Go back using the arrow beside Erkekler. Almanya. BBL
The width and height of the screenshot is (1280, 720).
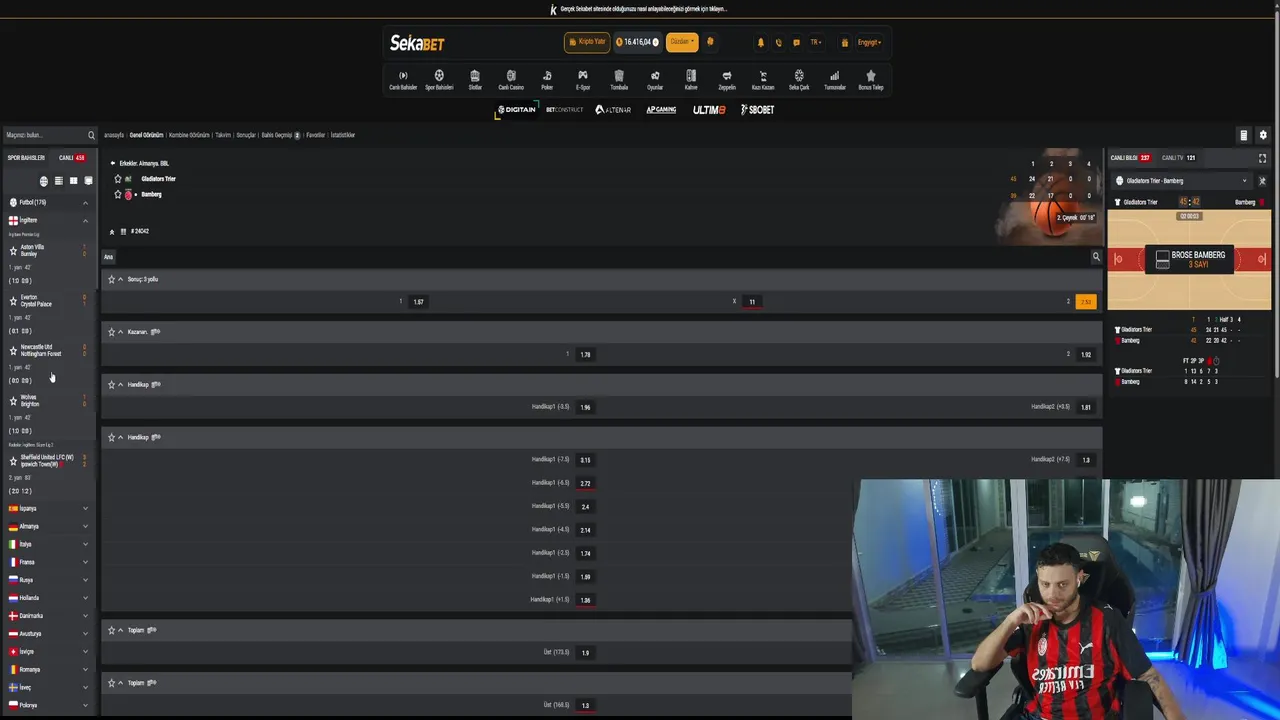[x=112, y=163]
